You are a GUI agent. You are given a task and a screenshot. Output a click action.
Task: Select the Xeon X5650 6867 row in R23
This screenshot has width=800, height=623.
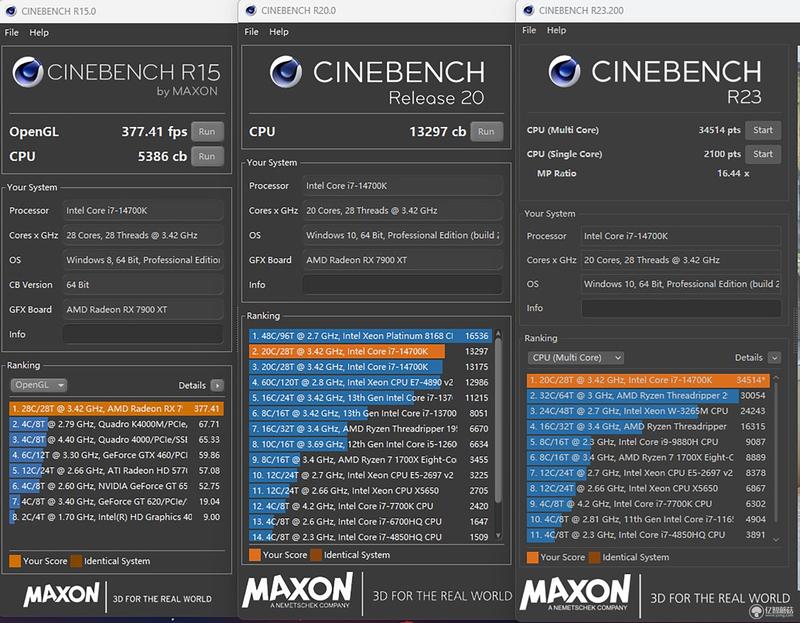(x=647, y=488)
